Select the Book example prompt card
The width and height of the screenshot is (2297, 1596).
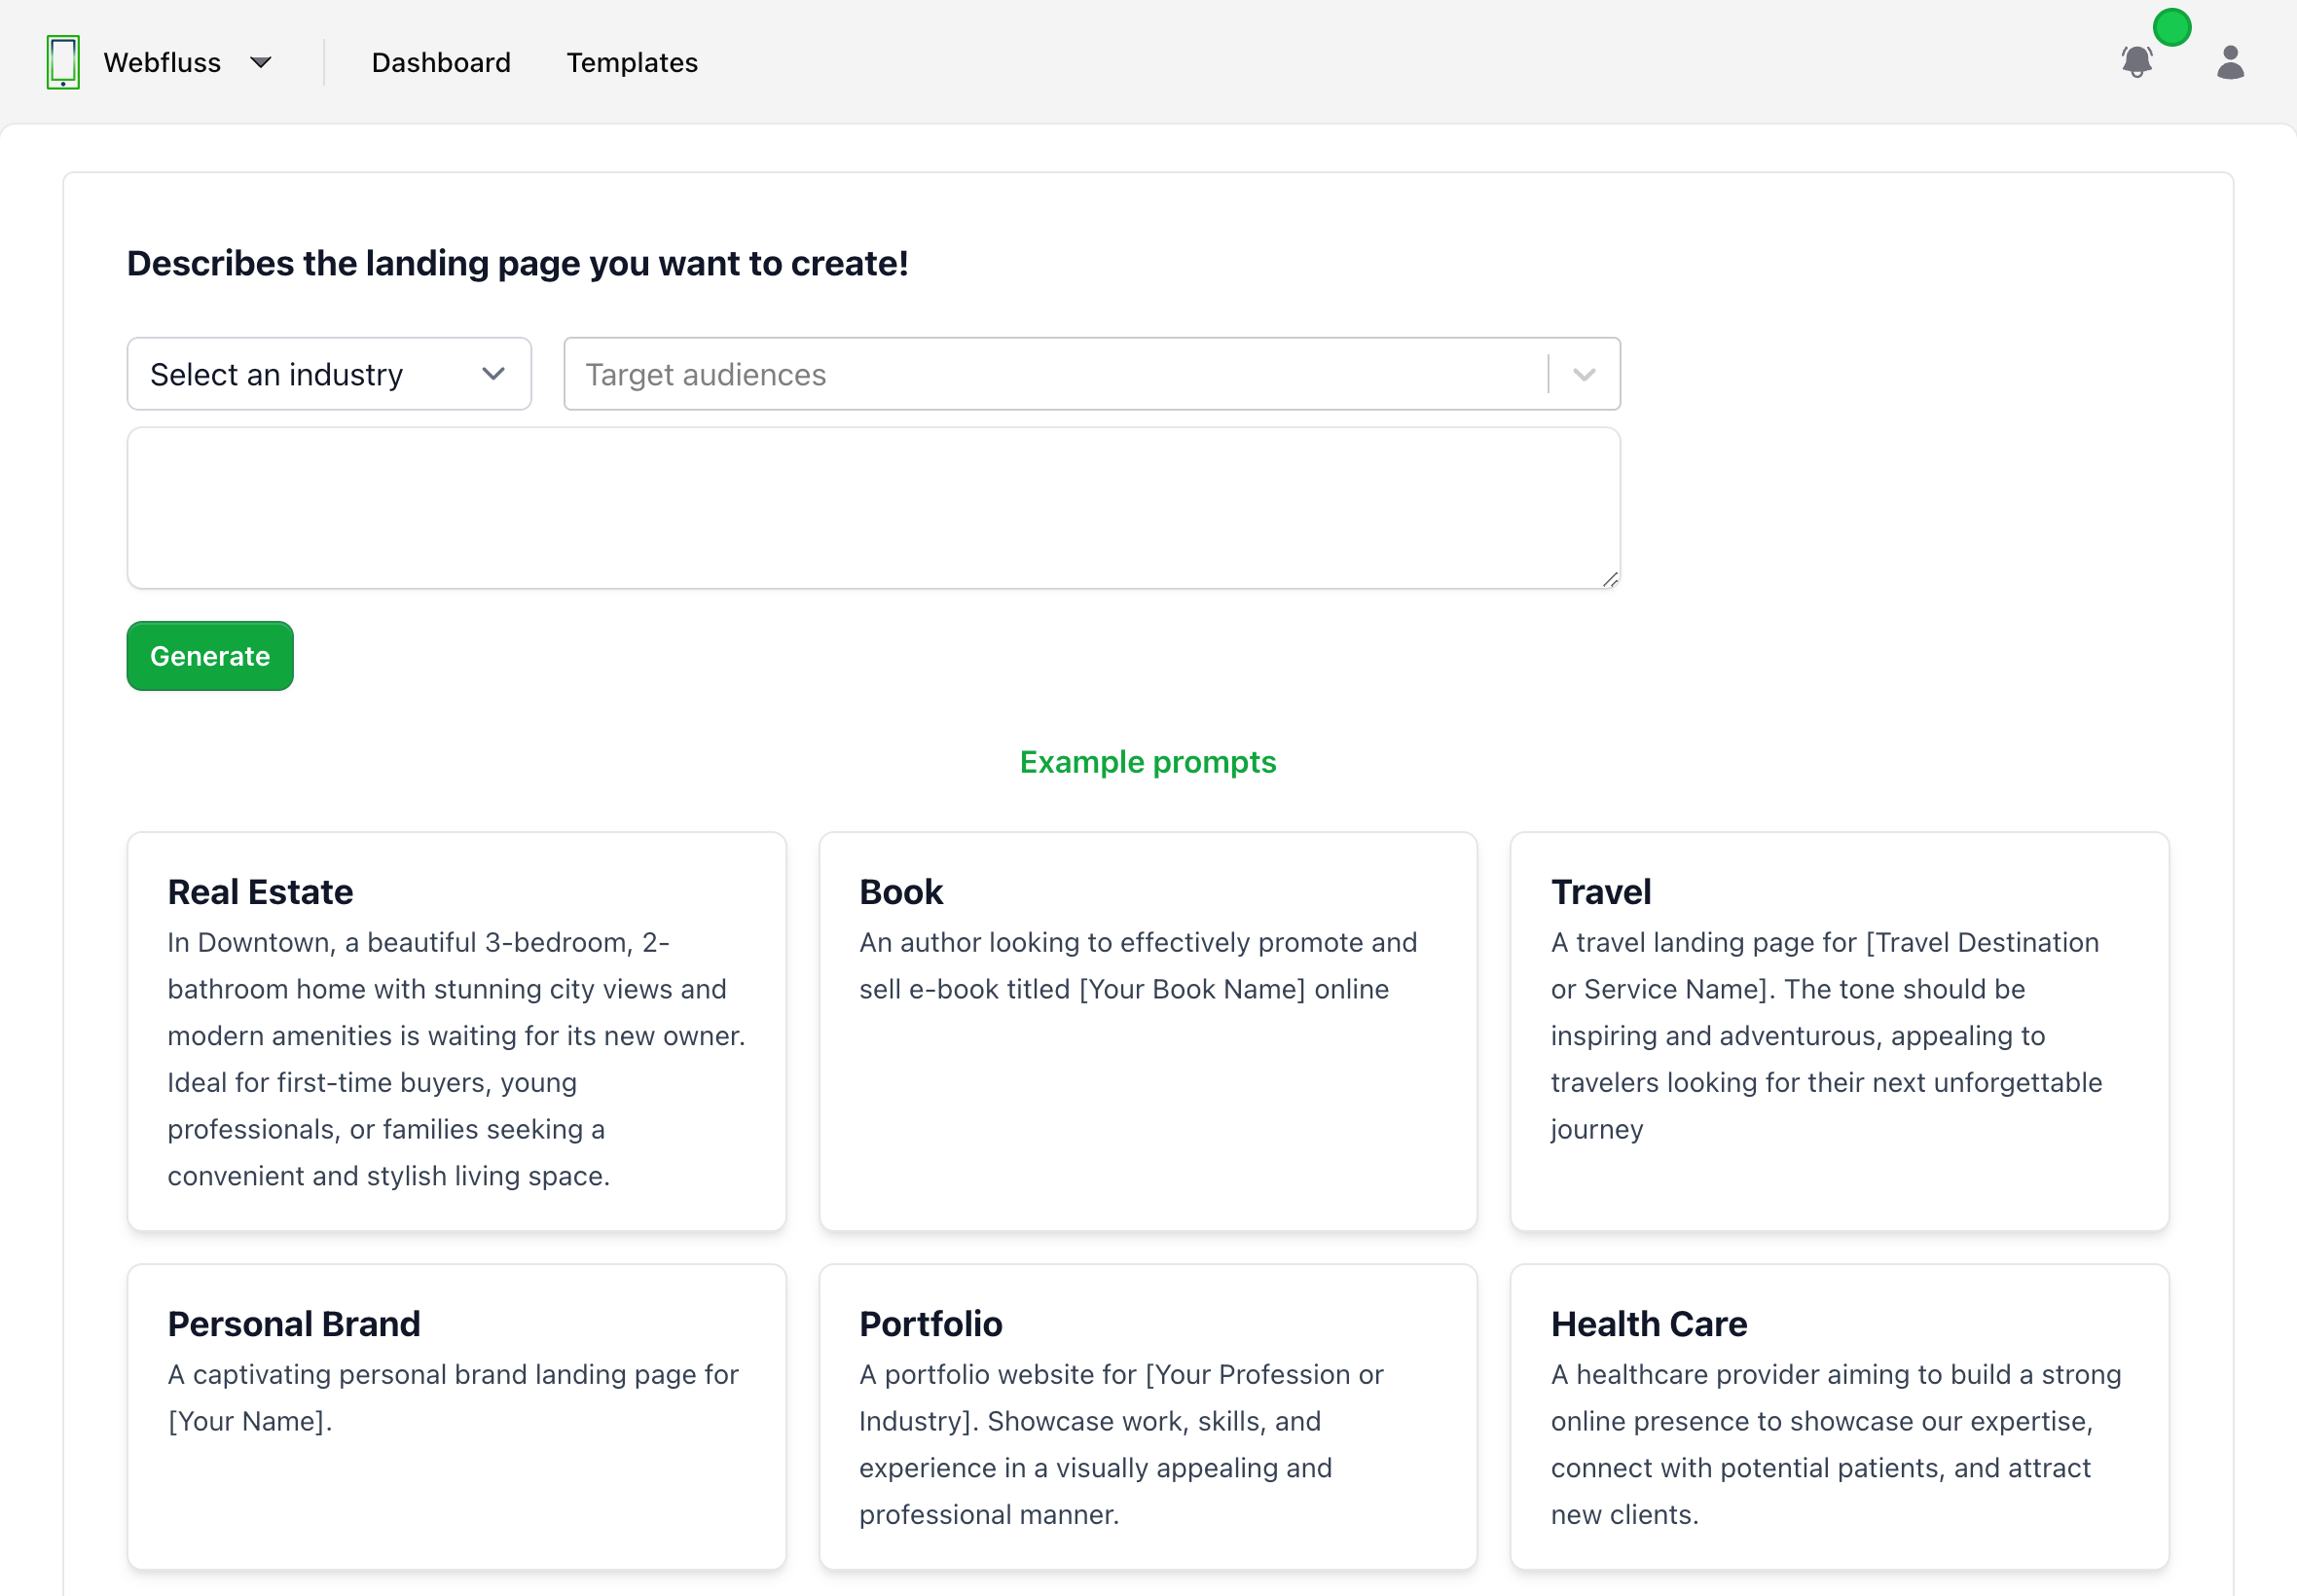pos(1147,1031)
